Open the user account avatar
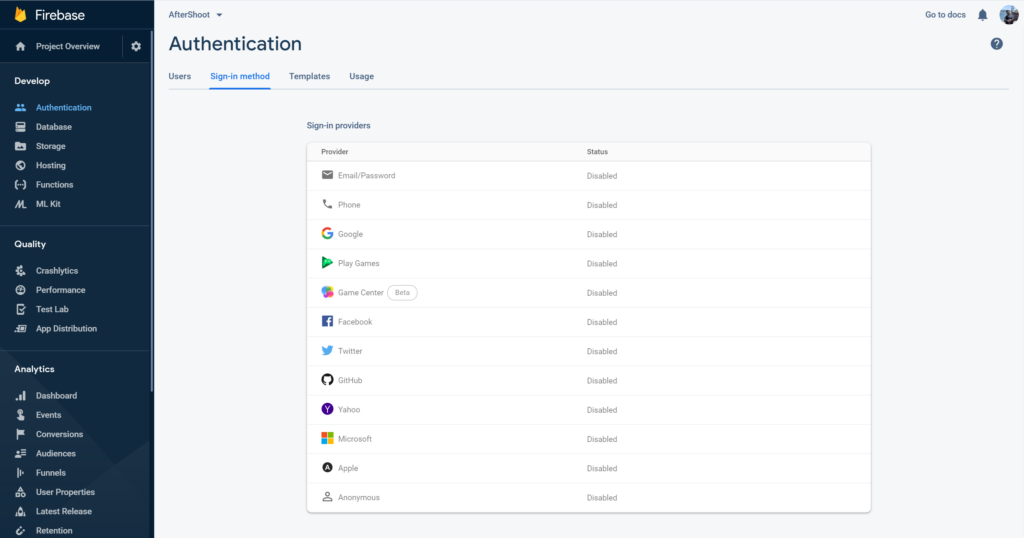 click(1009, 14)
